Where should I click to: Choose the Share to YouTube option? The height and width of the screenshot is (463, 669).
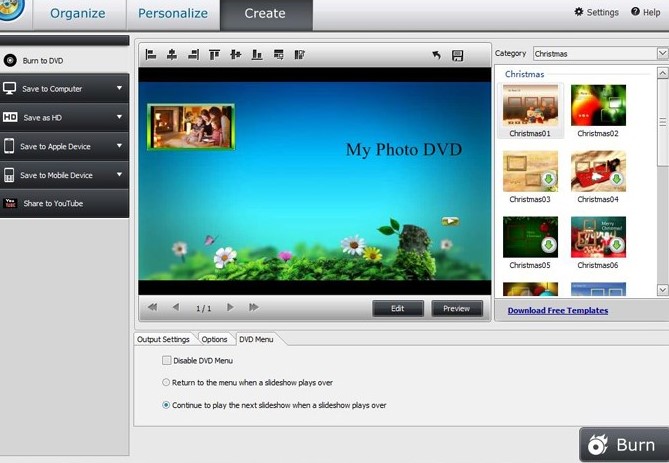(64, 204)
